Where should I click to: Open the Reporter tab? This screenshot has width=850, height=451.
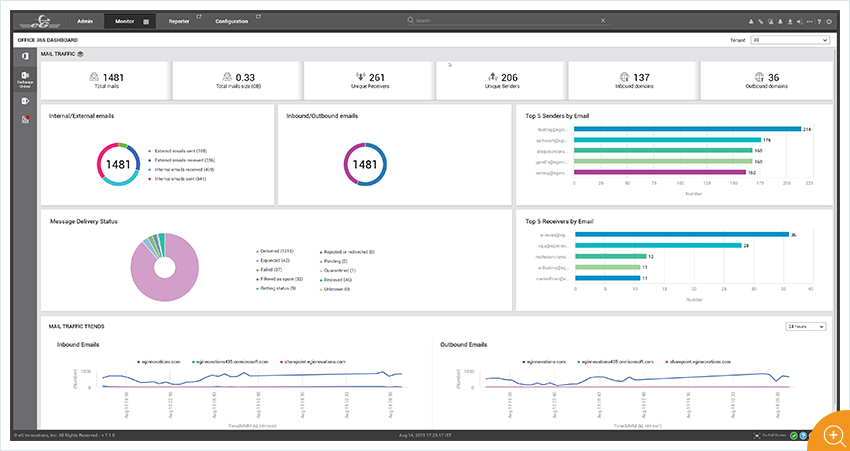coord(179,22)
